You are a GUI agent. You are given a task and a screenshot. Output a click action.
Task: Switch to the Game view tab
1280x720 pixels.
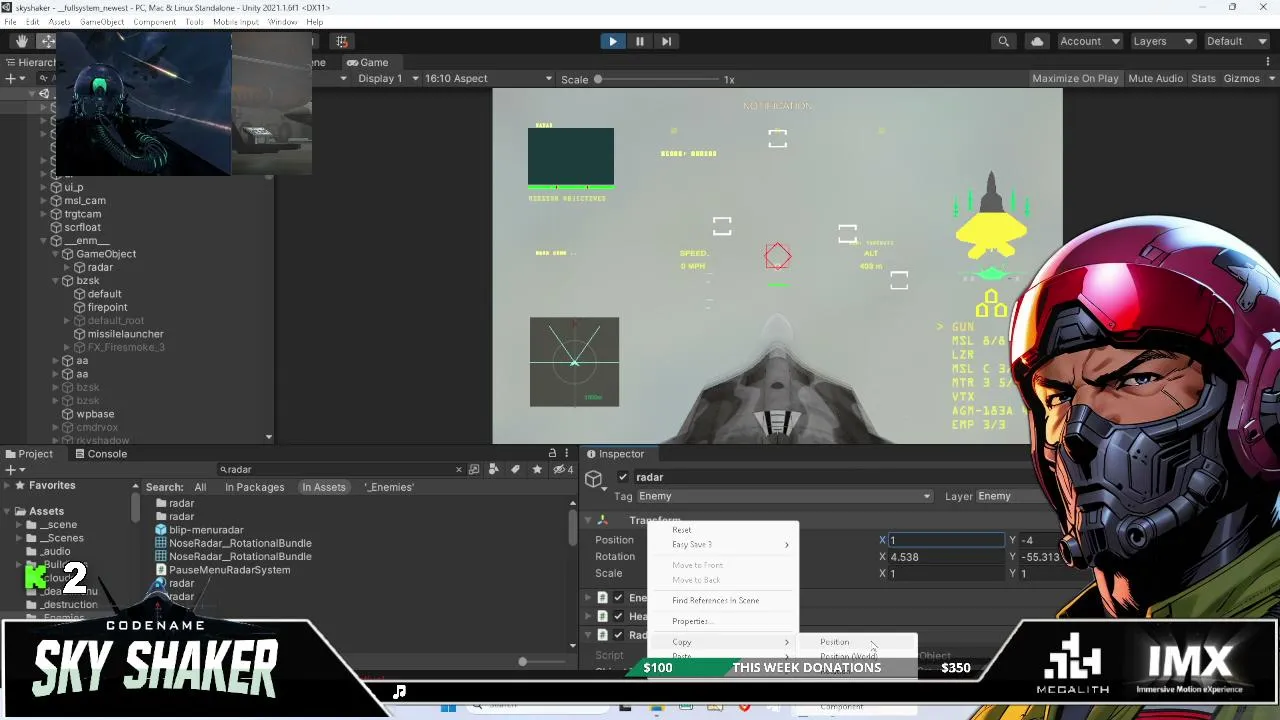click(368, 62)
